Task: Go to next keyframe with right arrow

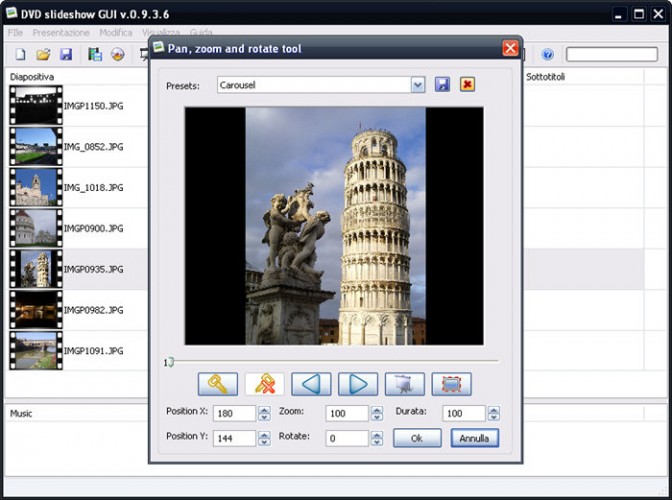Action: [358, 384]
